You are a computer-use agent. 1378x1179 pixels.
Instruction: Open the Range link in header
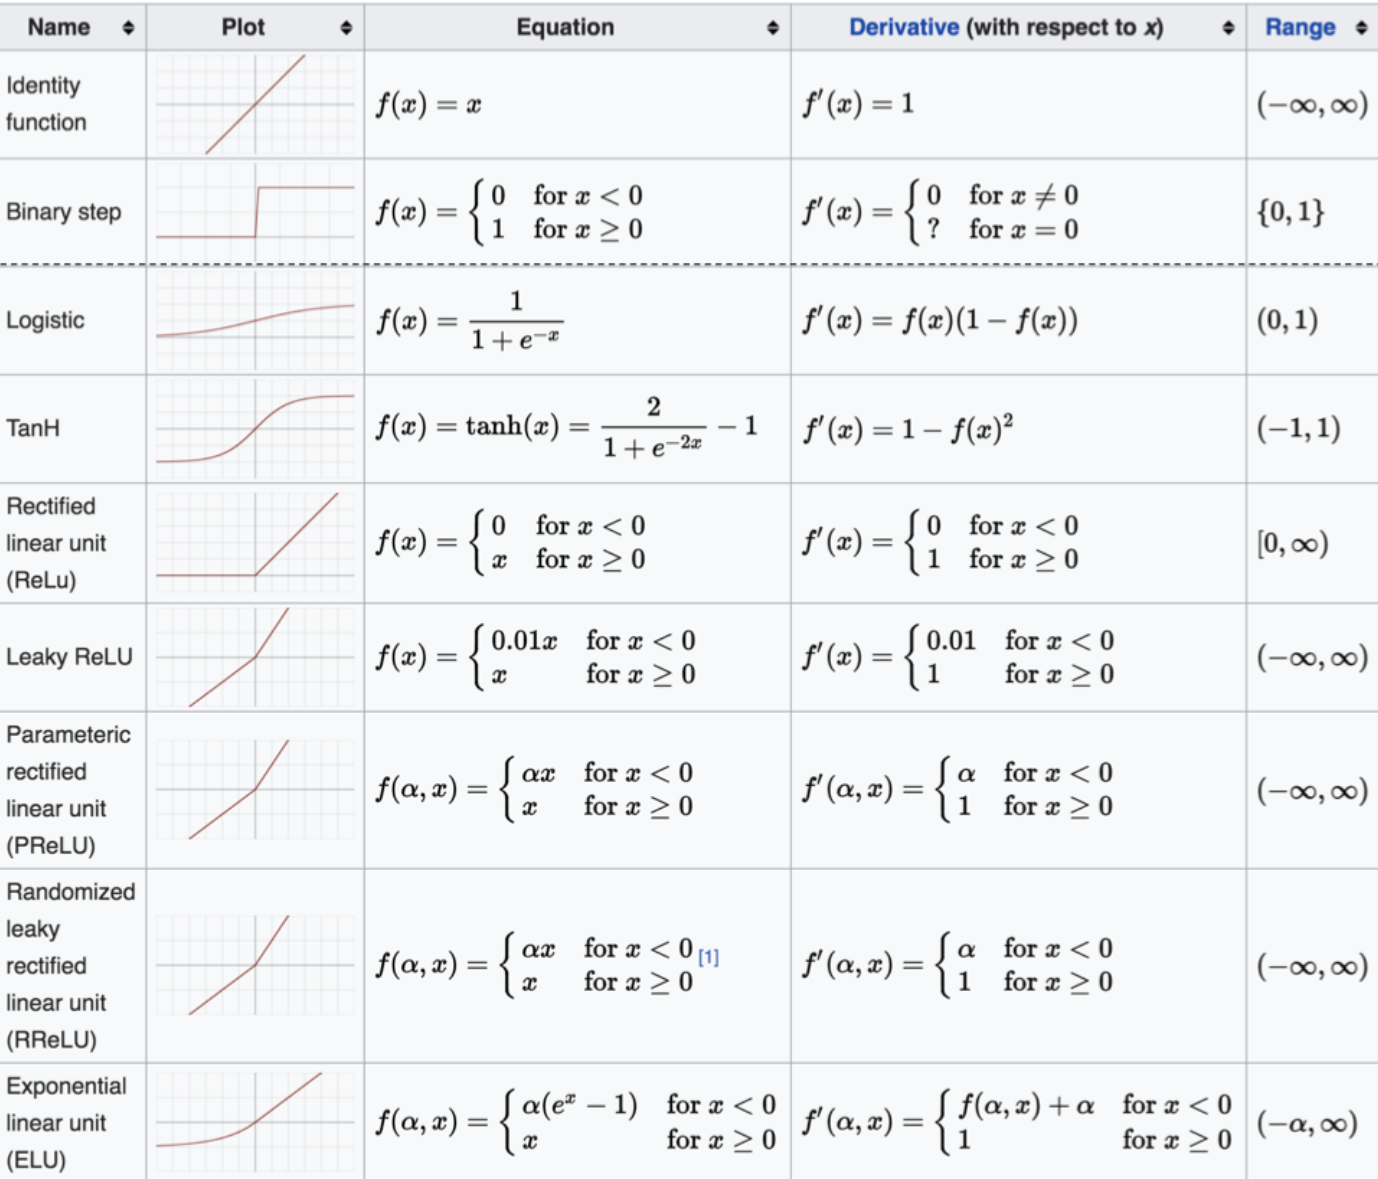point(1300,28)
